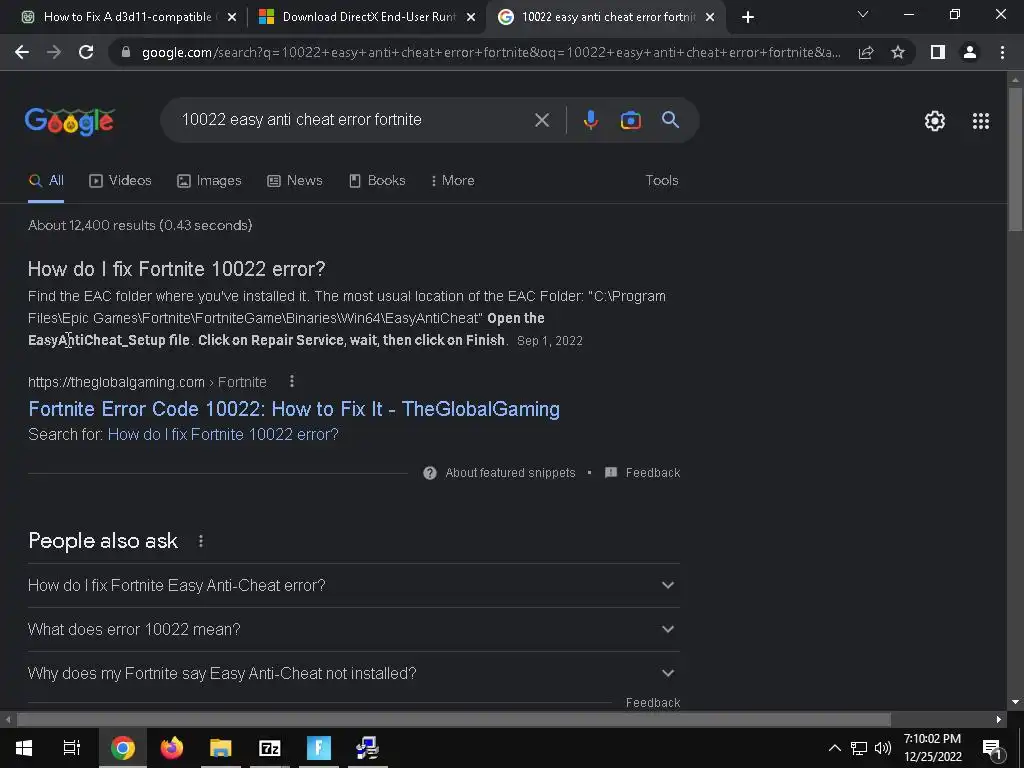
Task: Expand How do I fix Fortnite Easy Anti-Cheat error
Action: tap(353, 586)
